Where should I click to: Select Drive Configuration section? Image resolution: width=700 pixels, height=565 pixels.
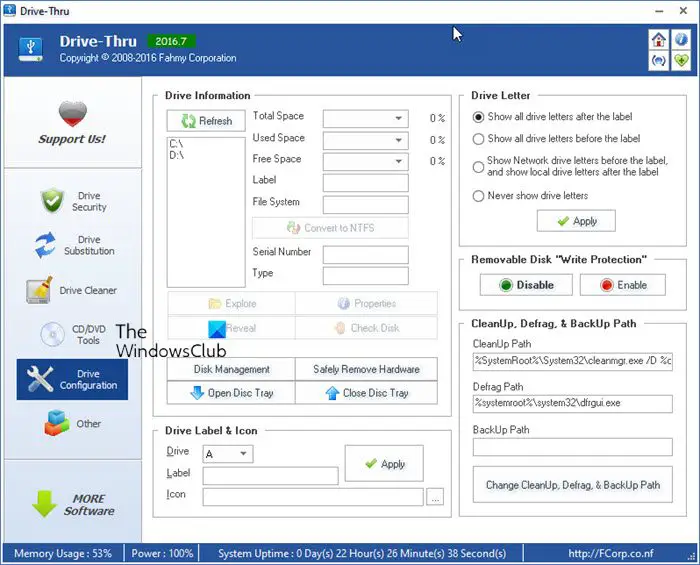[72, 379]
